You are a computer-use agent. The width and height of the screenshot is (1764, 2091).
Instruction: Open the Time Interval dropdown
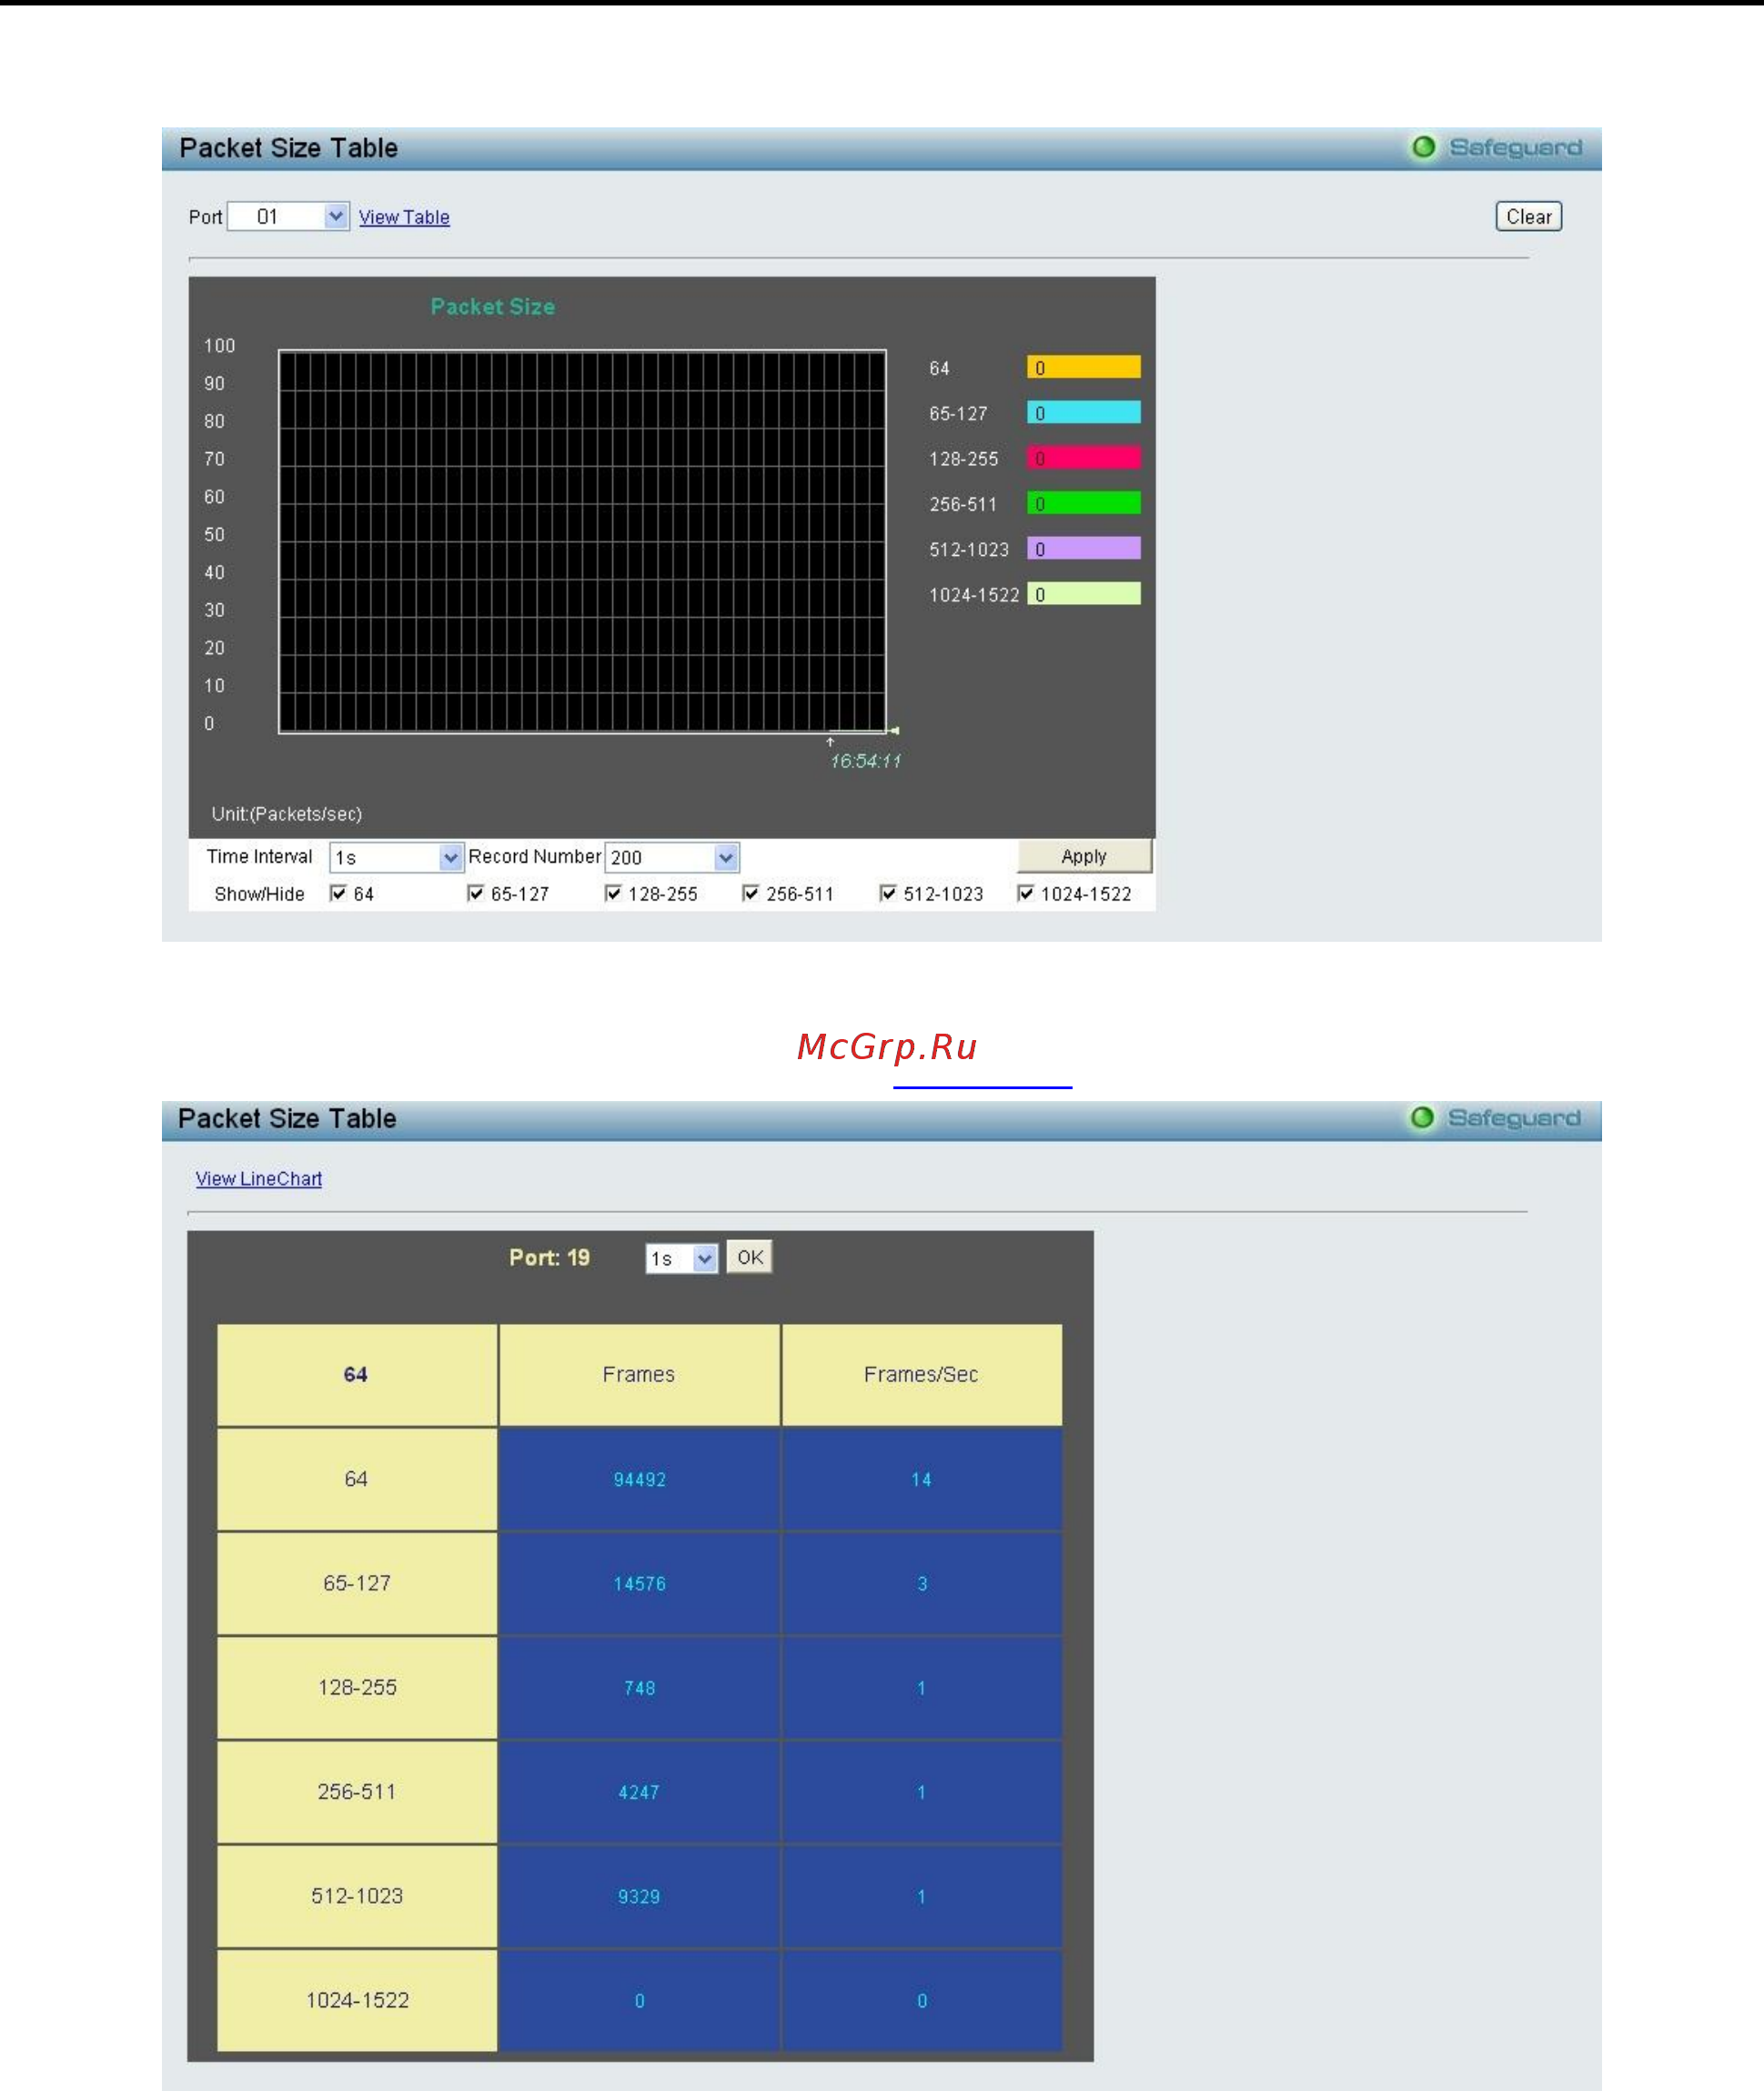pyautogui.click(x=396, y=857)
